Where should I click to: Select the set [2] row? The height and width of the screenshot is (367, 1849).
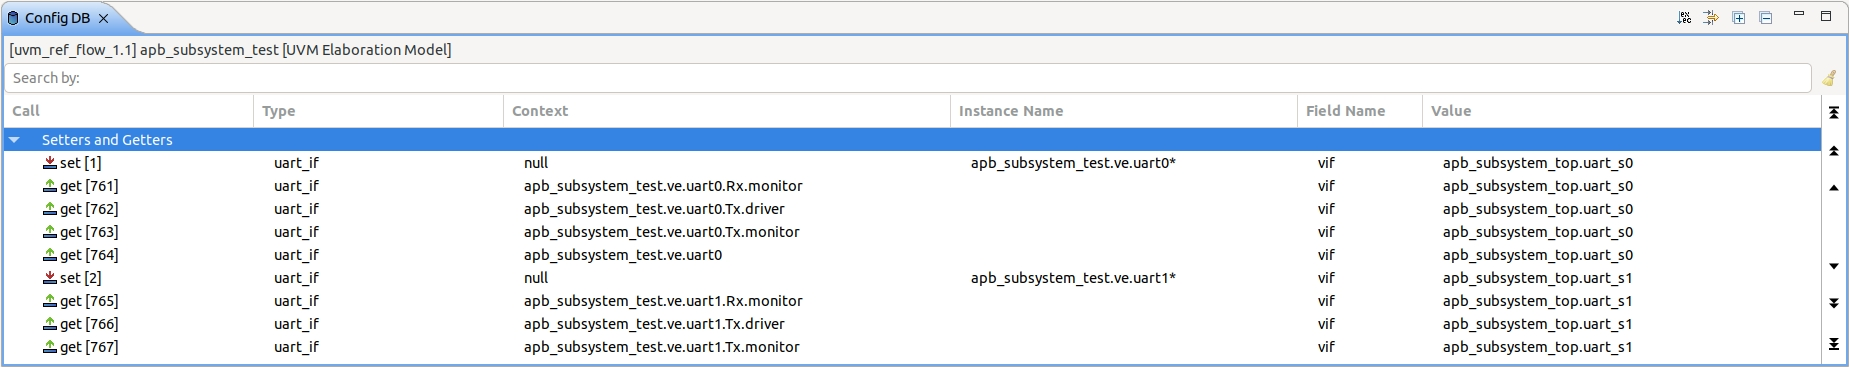coord(912,278)
